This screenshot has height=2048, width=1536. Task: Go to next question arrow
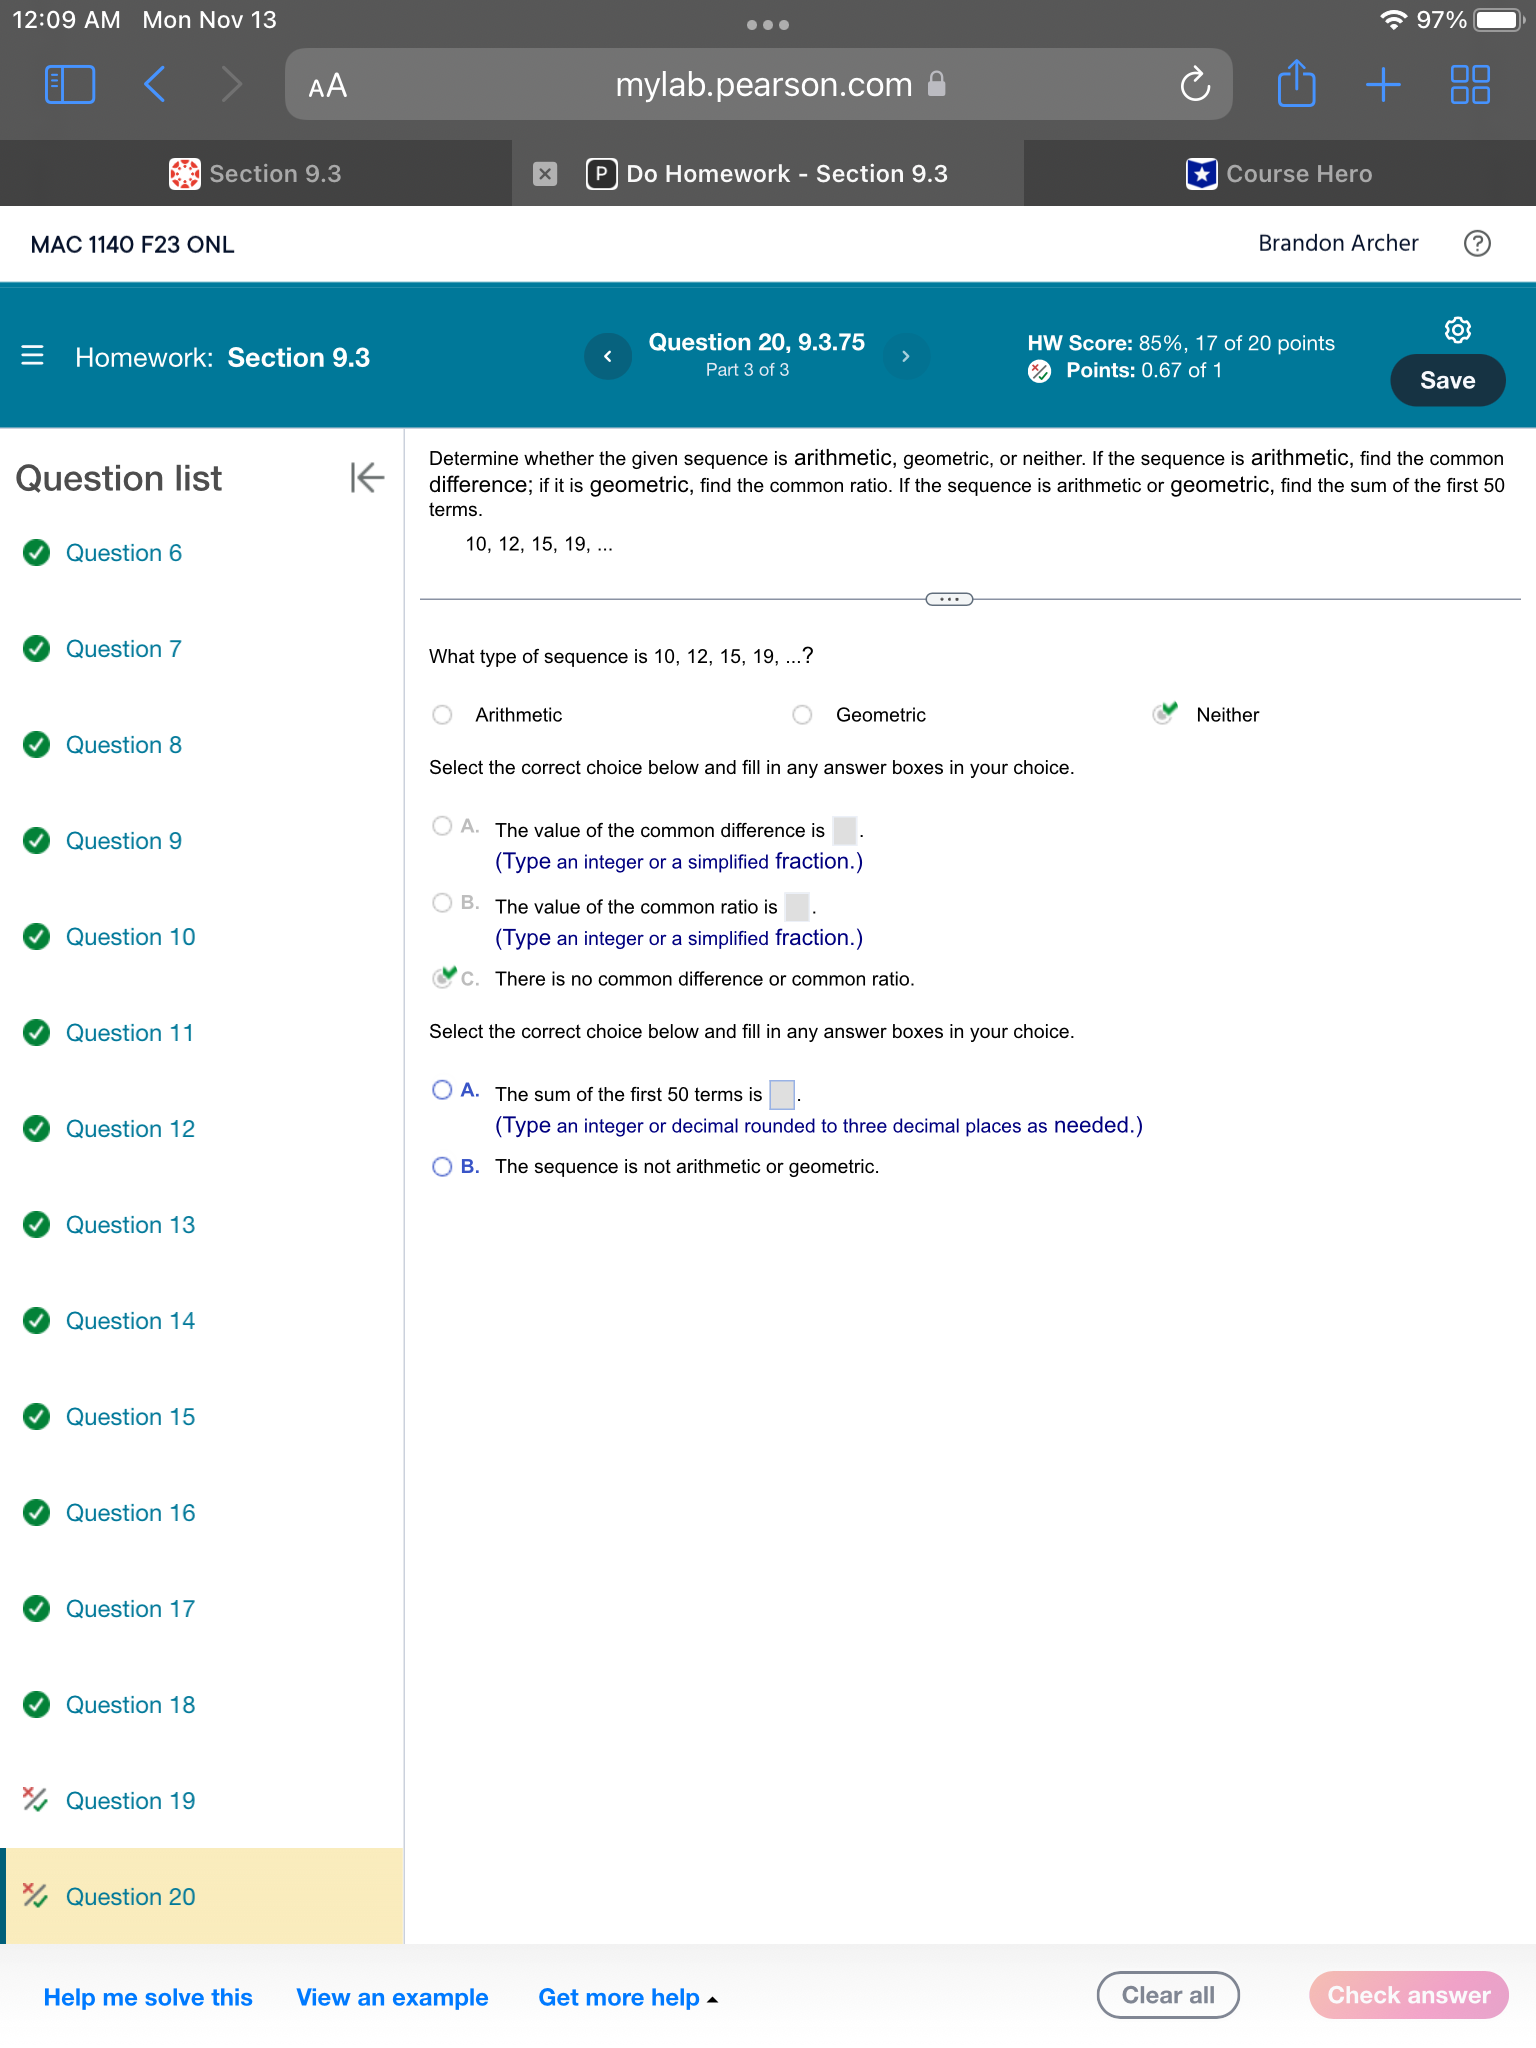click(906, 356)
